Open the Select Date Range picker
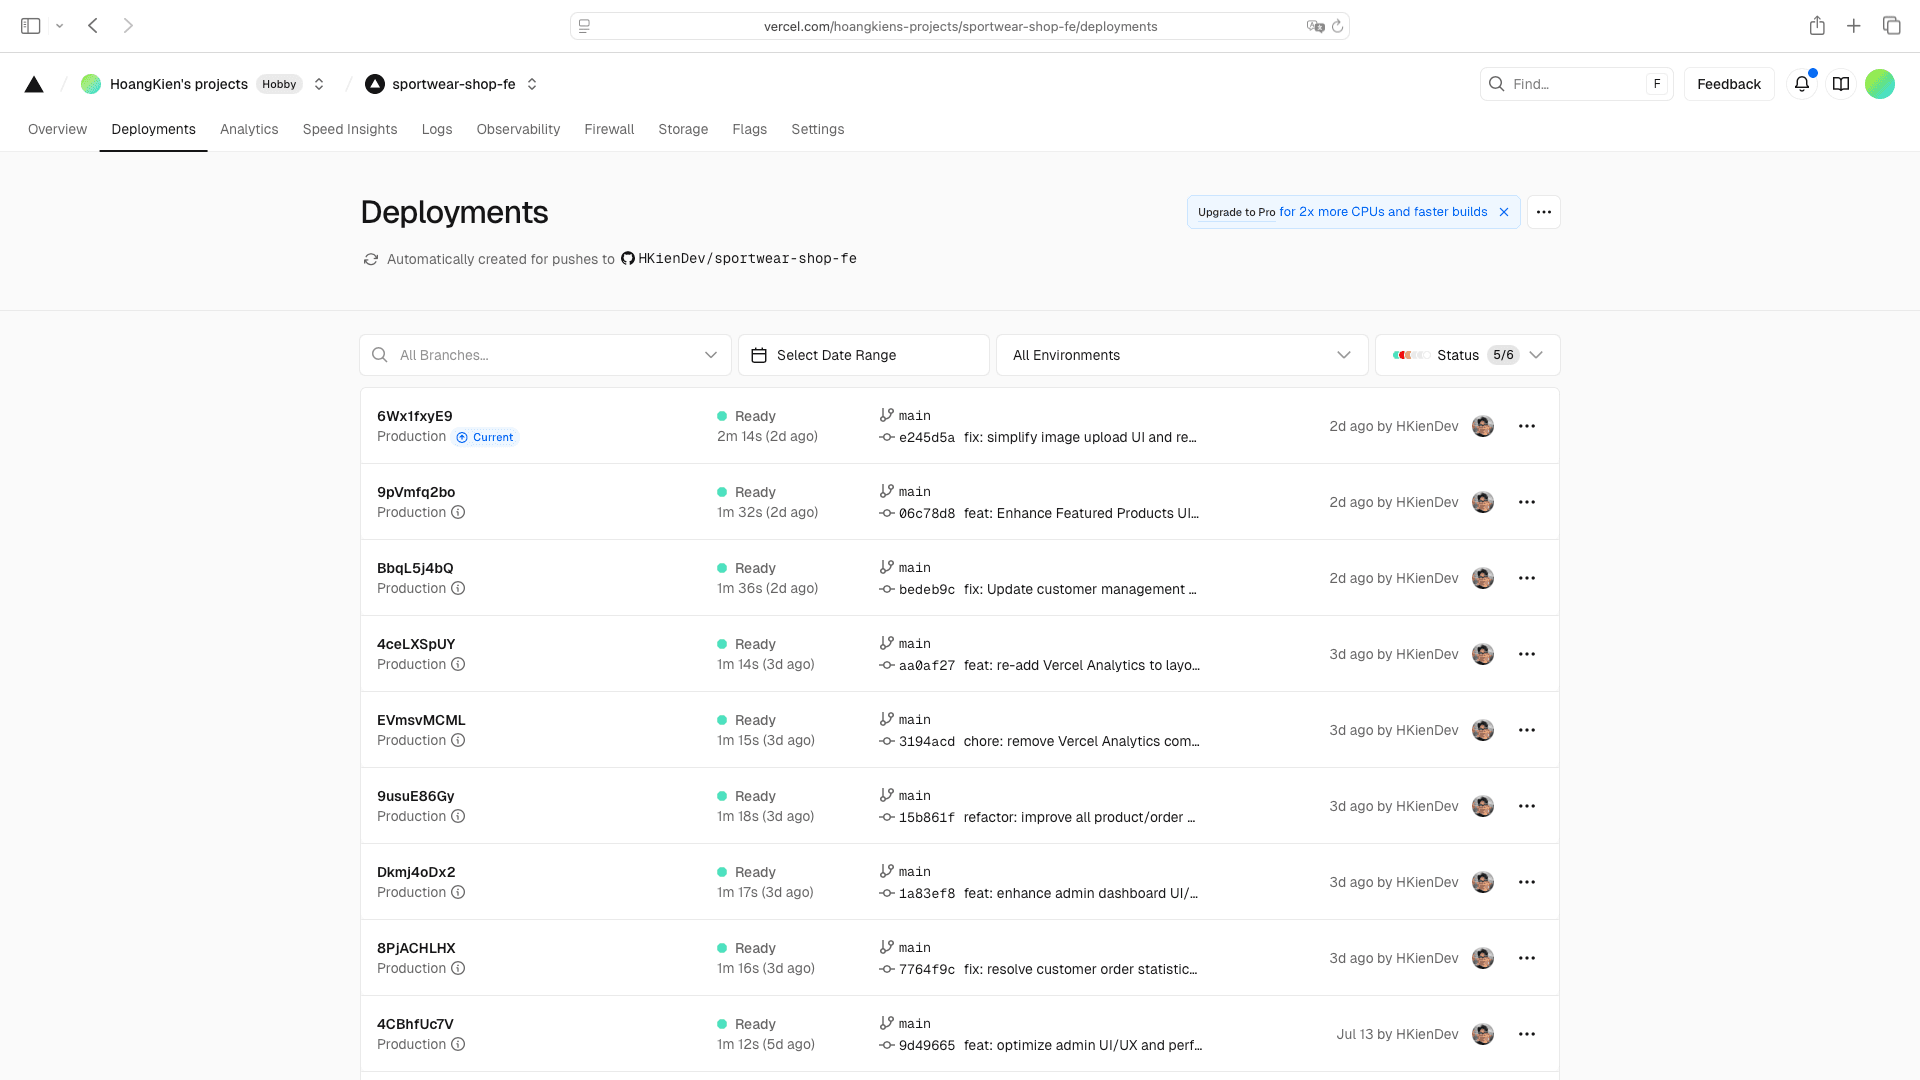Viewport: 1920px width, 1080px height. [x=864, y=355]
